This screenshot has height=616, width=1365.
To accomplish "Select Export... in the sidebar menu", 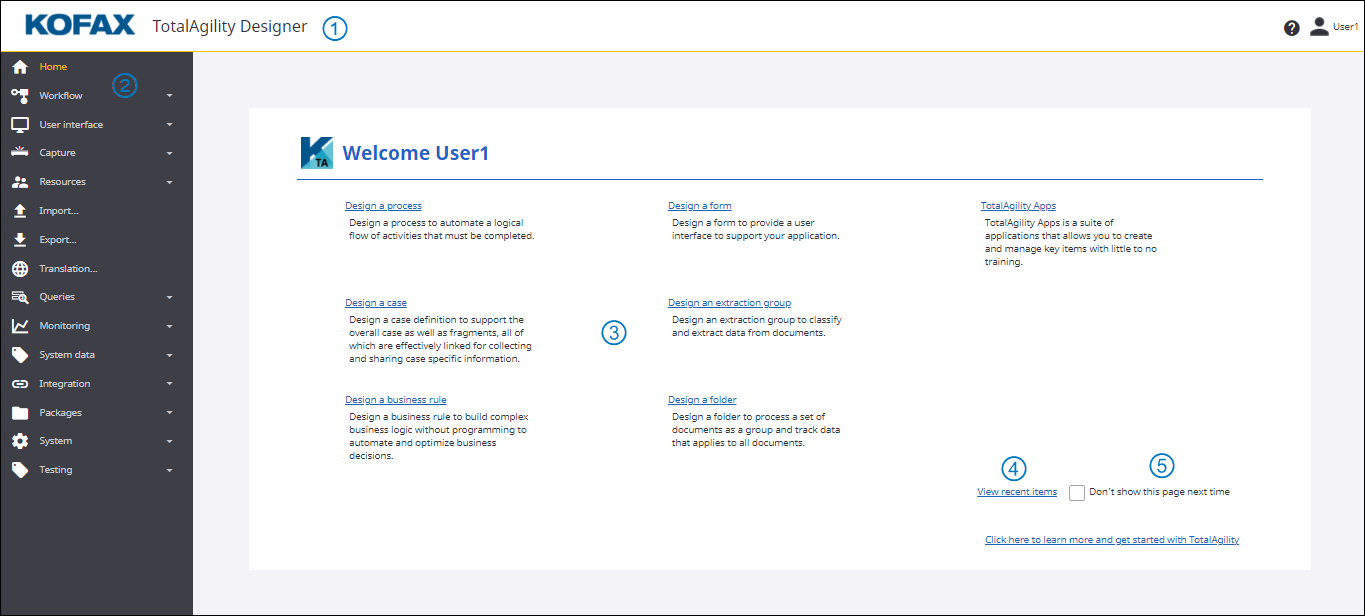I will pos(58,240).
